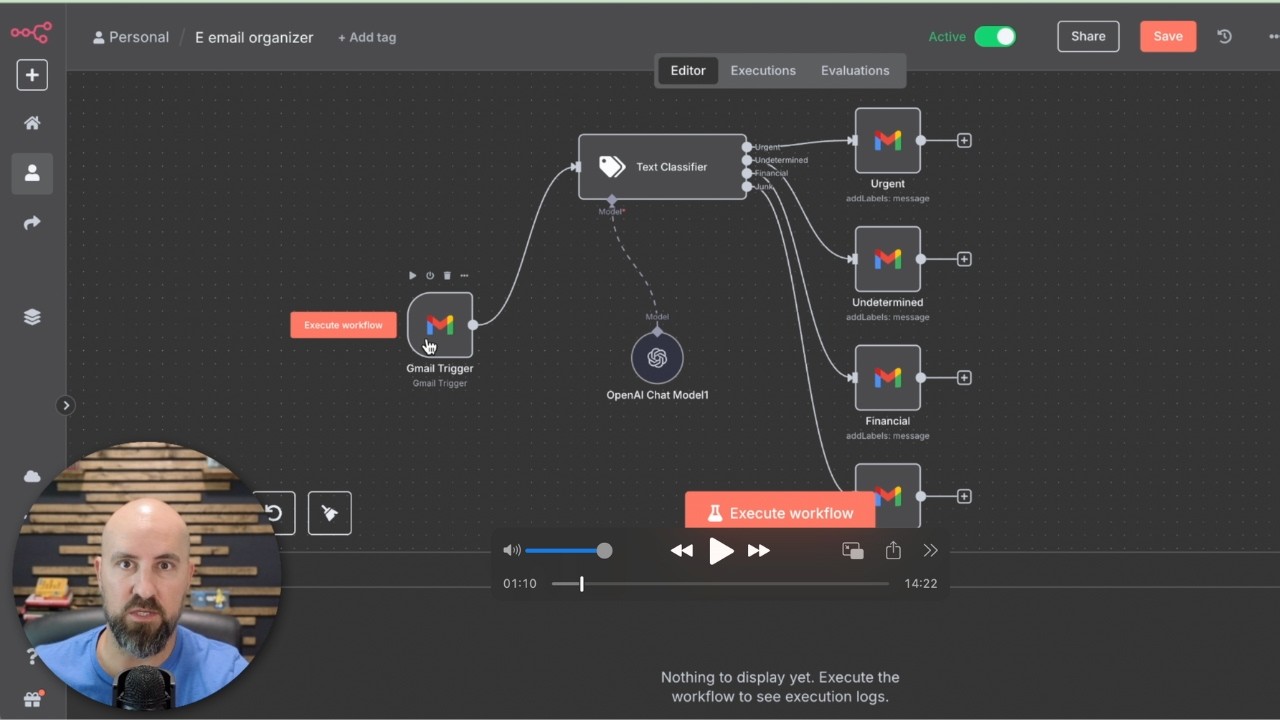The width and height of the screenshot is (1280, 720).
Task: Click the cloud icon in sidebar
Action: click(32, 476)
